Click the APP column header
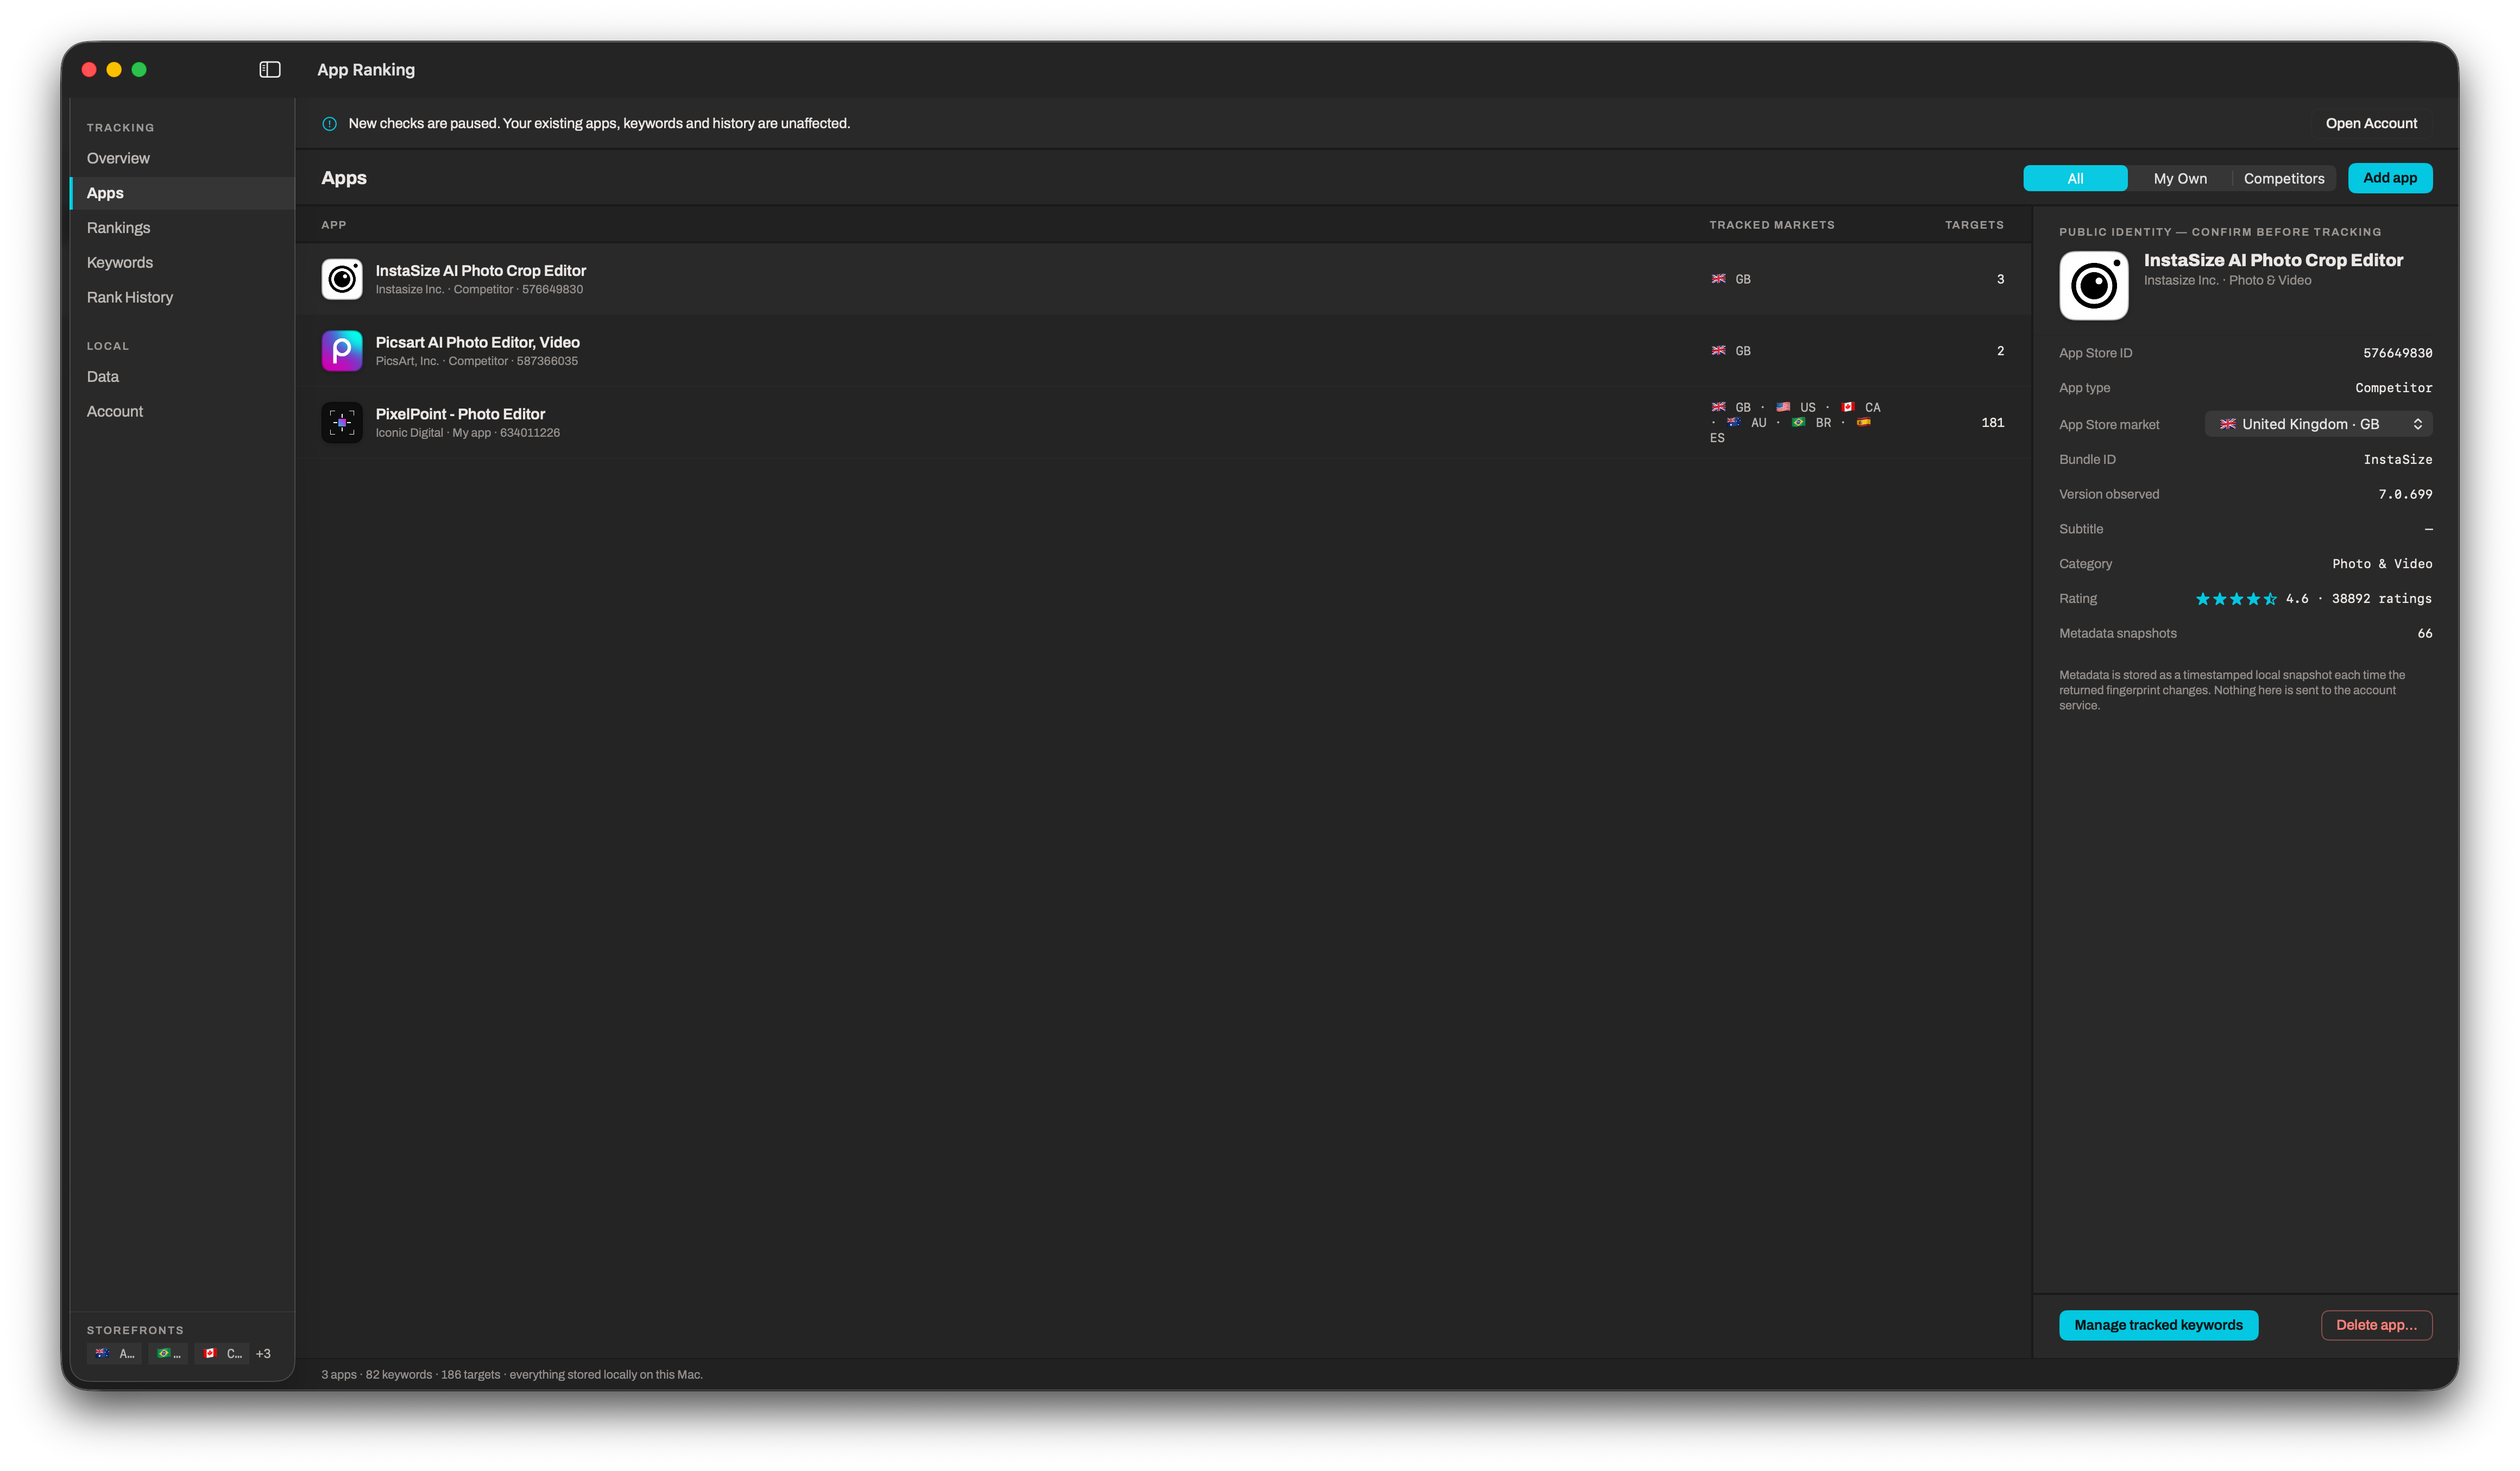This screenshot has height=1471, width=2520. tap(334, 225)
